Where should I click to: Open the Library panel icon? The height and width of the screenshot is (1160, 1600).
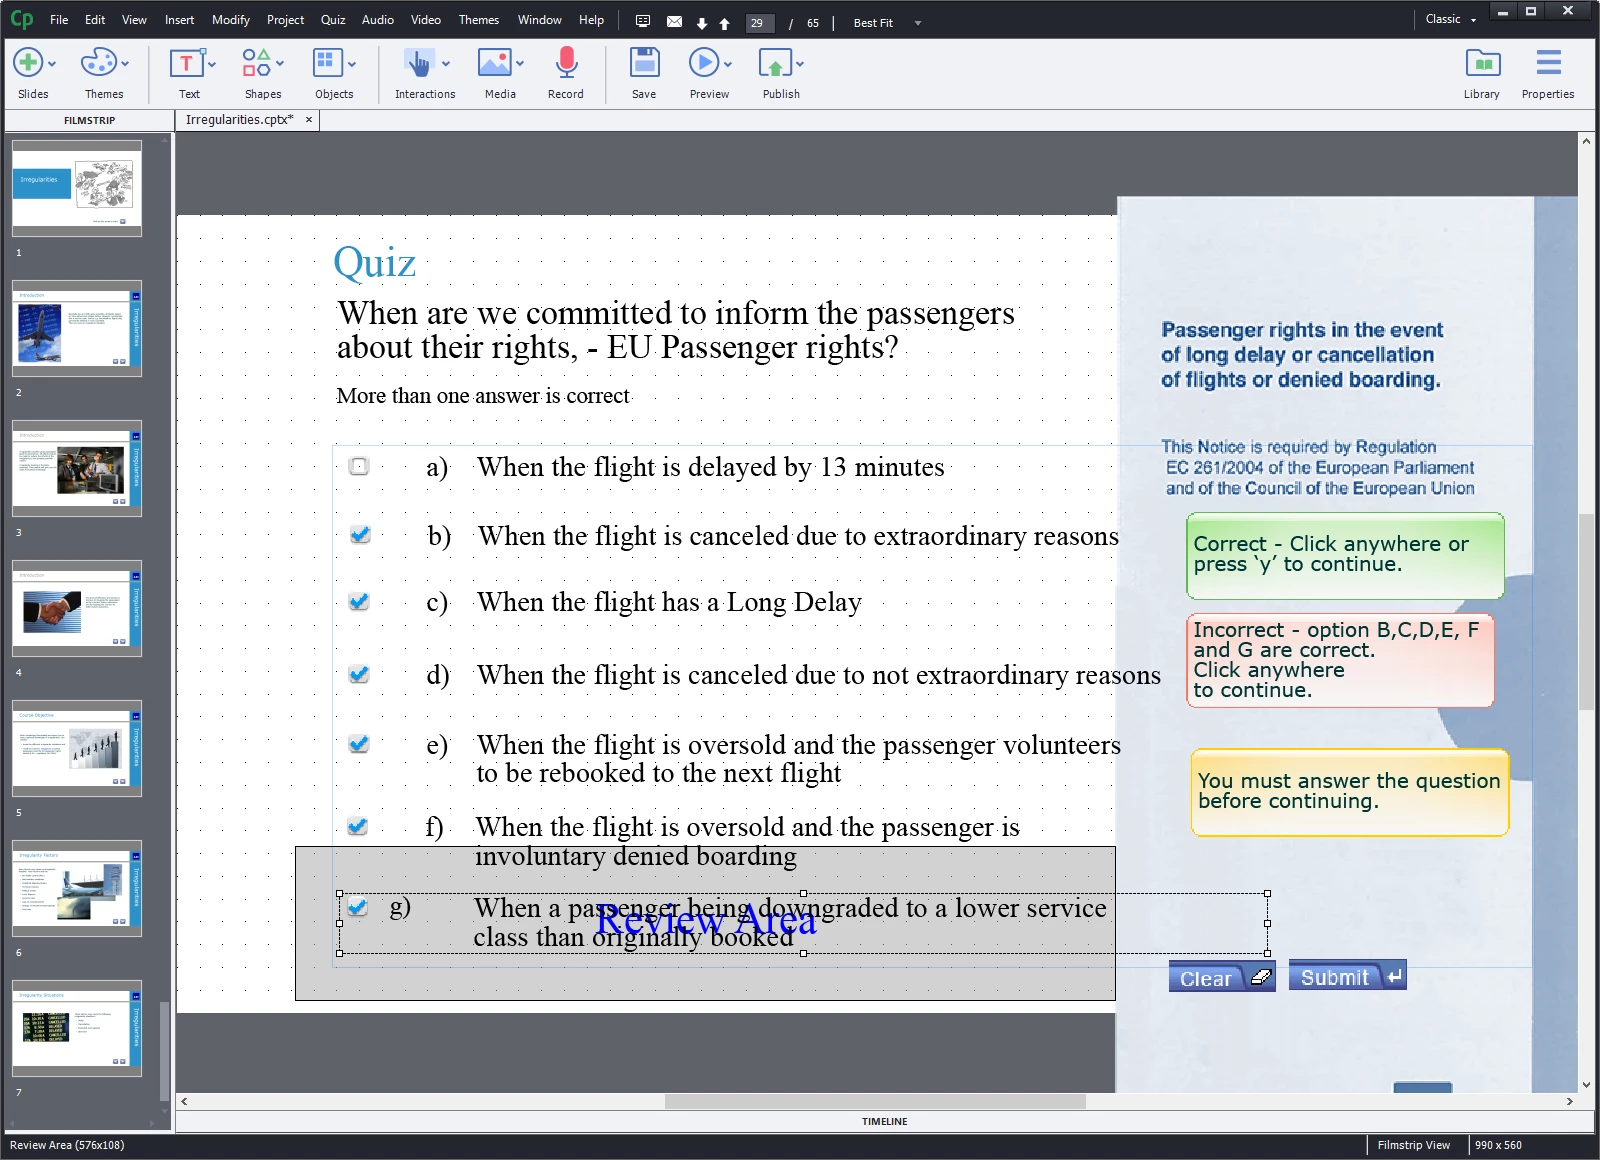[x=1482, y=63]
